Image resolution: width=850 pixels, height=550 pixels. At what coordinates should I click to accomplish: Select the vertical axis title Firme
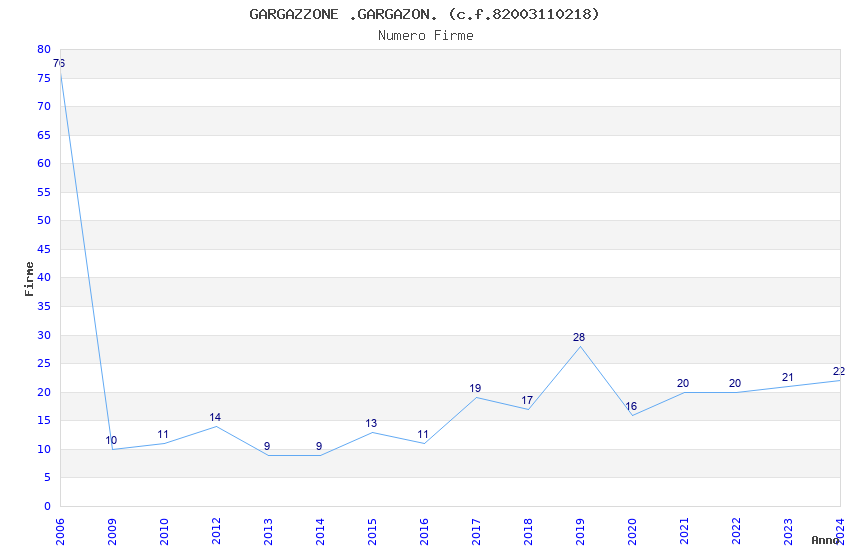(x=29, y=279)
